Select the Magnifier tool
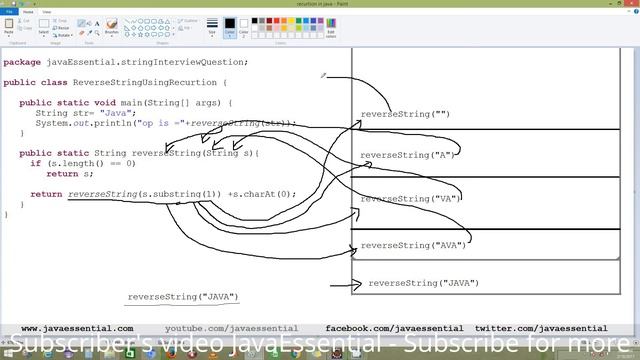Image resolution: width=640 pixels, height=360 pixels. [97, 33]
